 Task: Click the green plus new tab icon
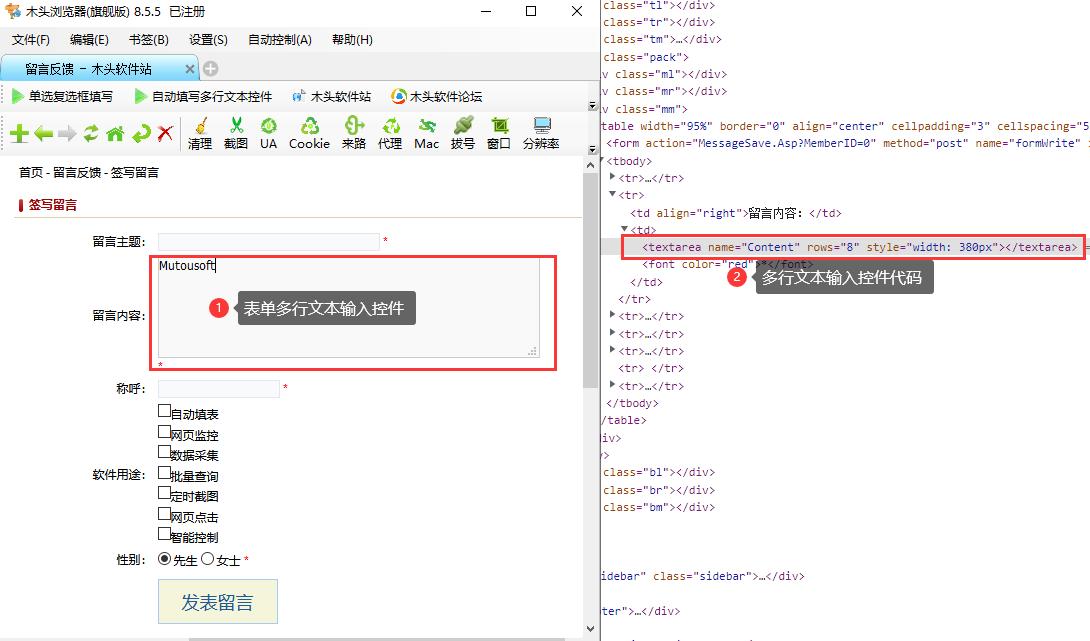click(x=19, y=134)
